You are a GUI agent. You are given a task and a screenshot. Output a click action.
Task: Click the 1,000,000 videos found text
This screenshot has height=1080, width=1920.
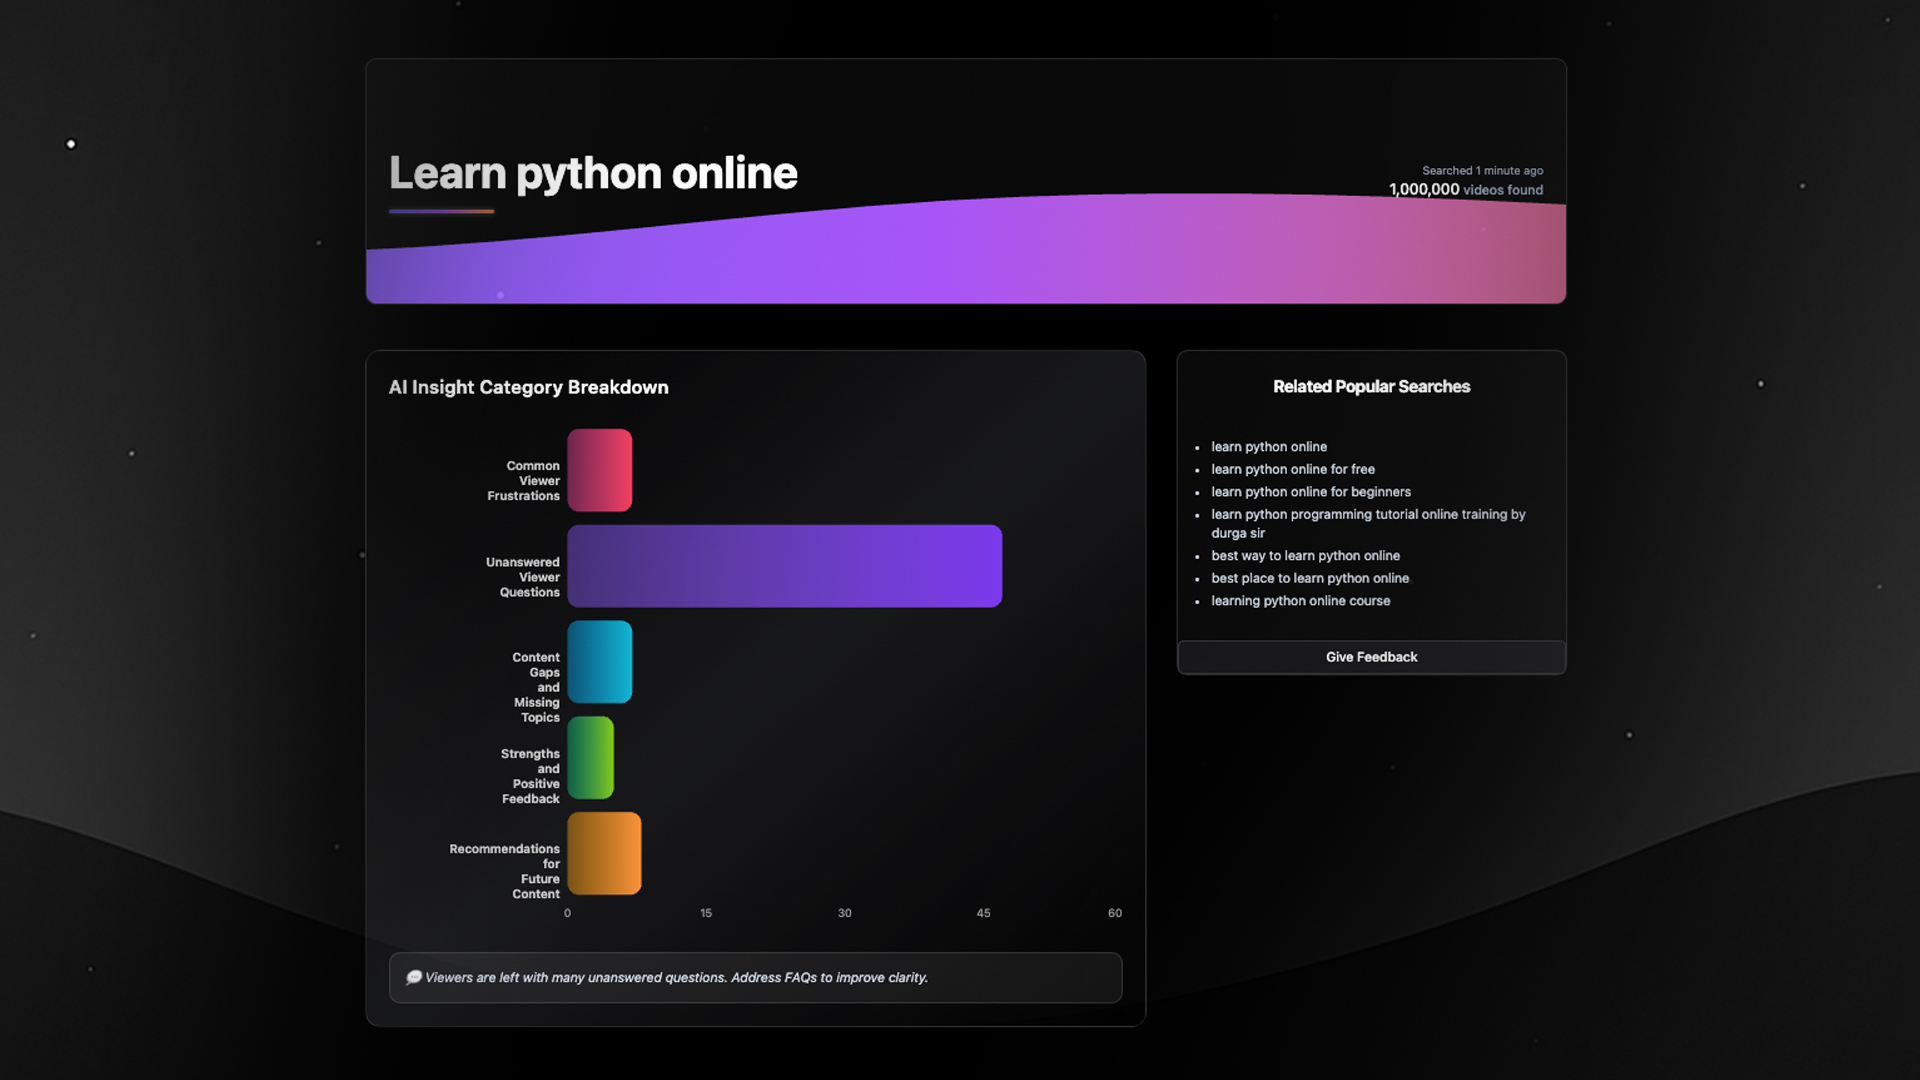pos(1465,190)
